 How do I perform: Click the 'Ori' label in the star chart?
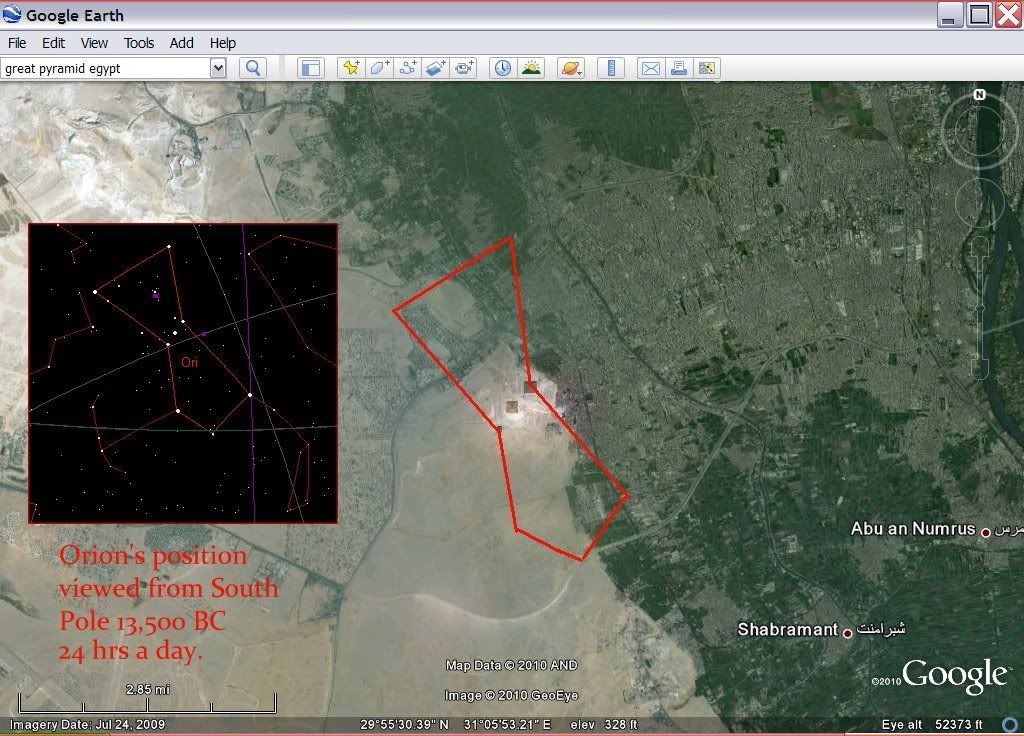click(x=189, y=362)
